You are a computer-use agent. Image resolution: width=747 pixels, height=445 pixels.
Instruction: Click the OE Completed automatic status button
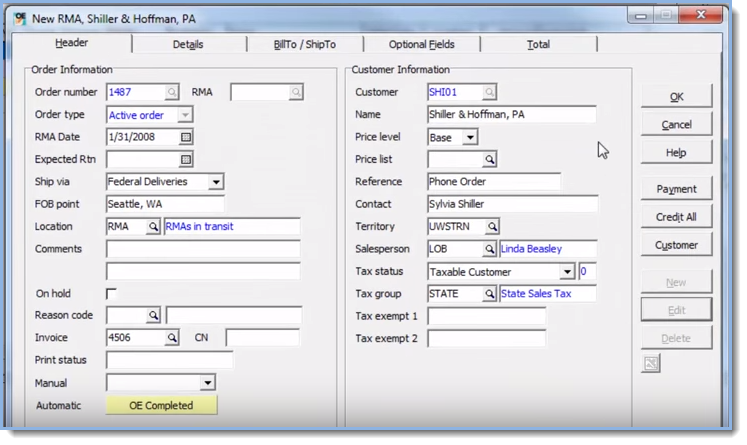click(162, 405)
